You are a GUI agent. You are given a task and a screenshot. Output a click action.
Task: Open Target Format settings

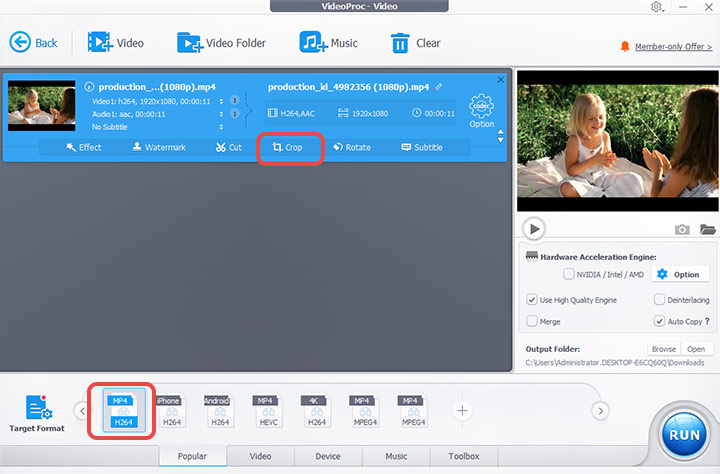pos(37,413)
